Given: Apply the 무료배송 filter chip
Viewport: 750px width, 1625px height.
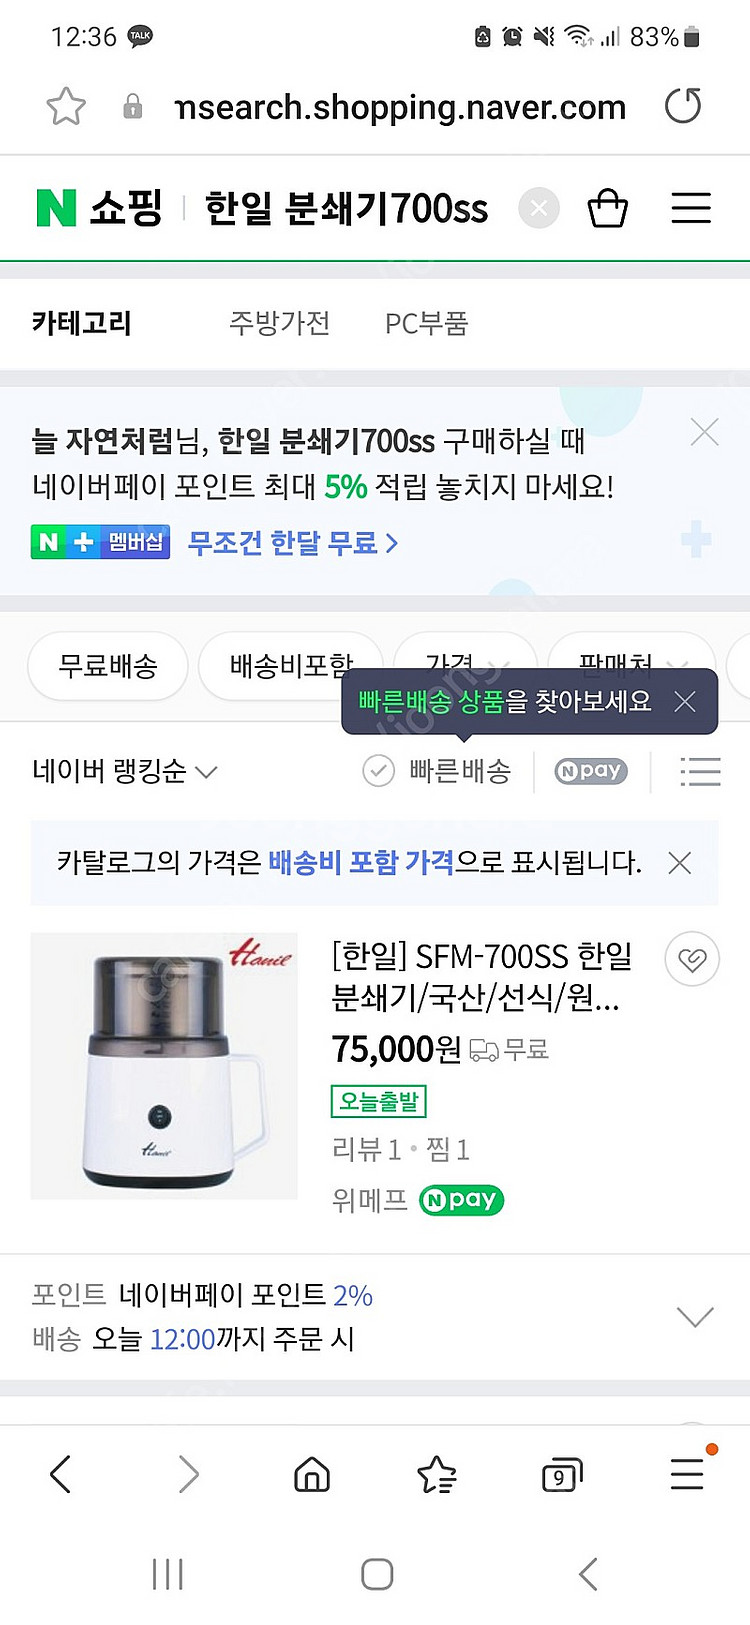Looking at the screenshot, I should tap(108, 666).
